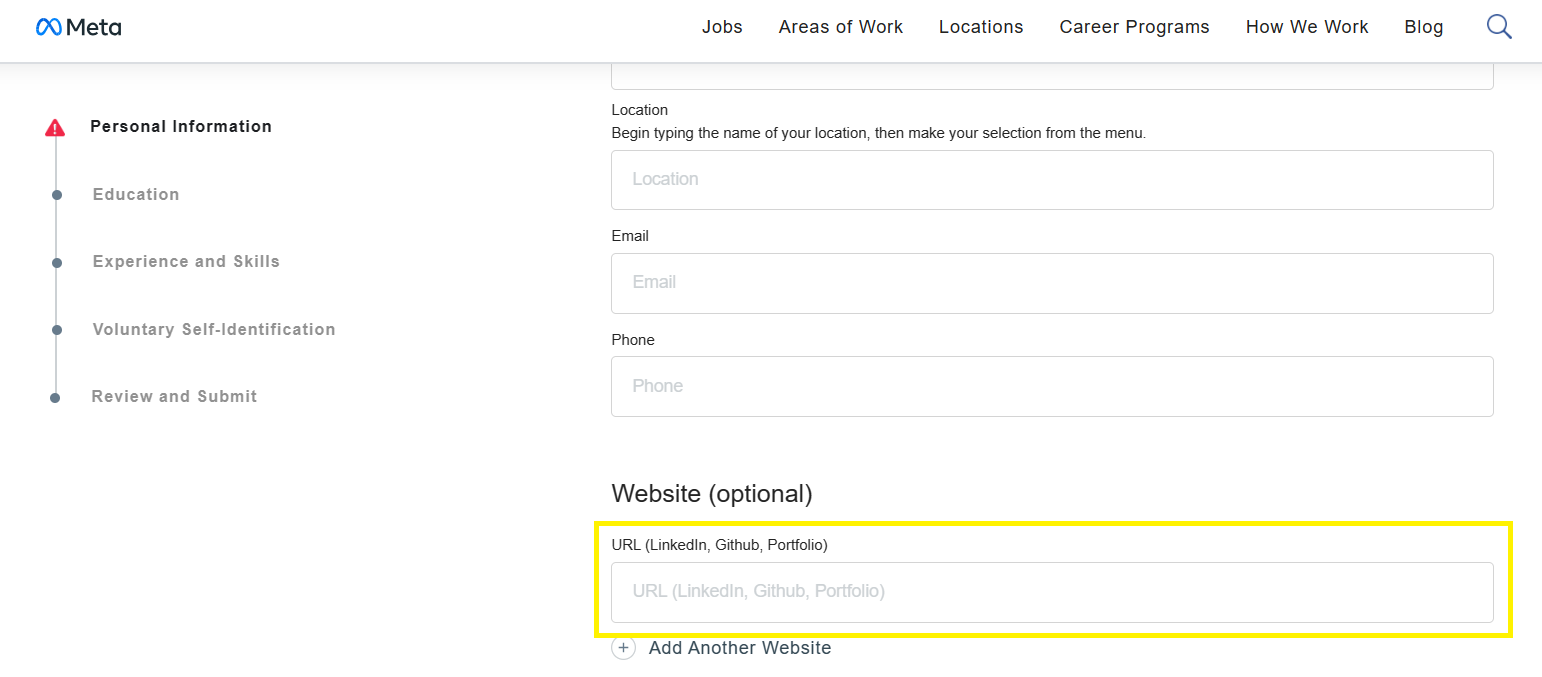Go to Experience and Skills step
Screen dimensions: 1542x677
pos(186,261)
